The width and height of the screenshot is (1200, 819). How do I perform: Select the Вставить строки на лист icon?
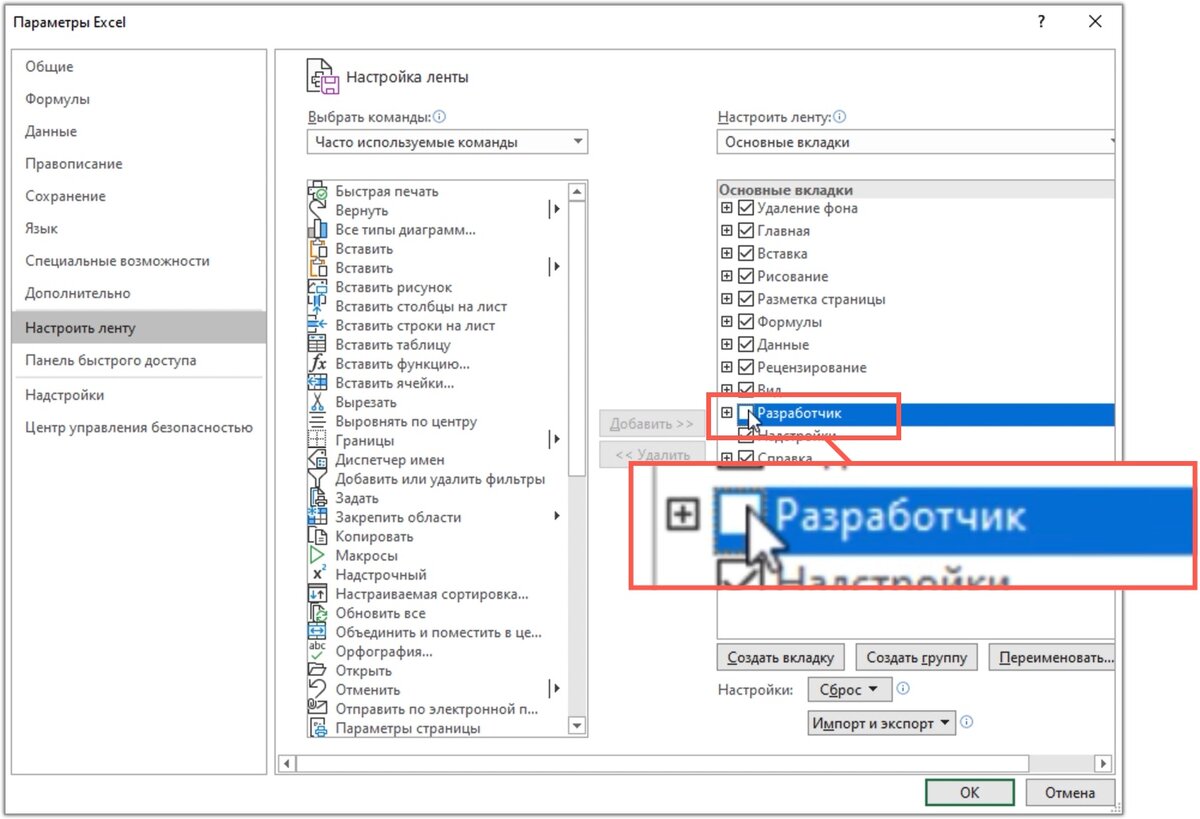pyautogui.click(x=318, y=326)
